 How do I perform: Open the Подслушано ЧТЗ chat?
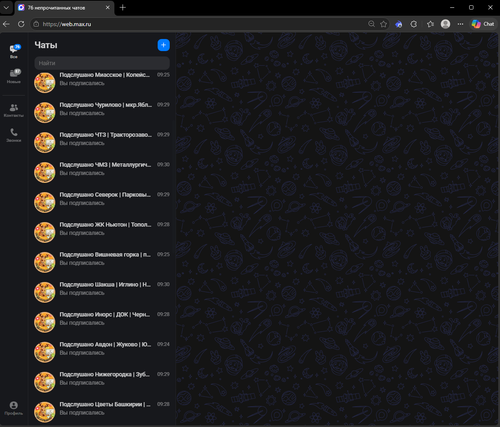(102, 142)
